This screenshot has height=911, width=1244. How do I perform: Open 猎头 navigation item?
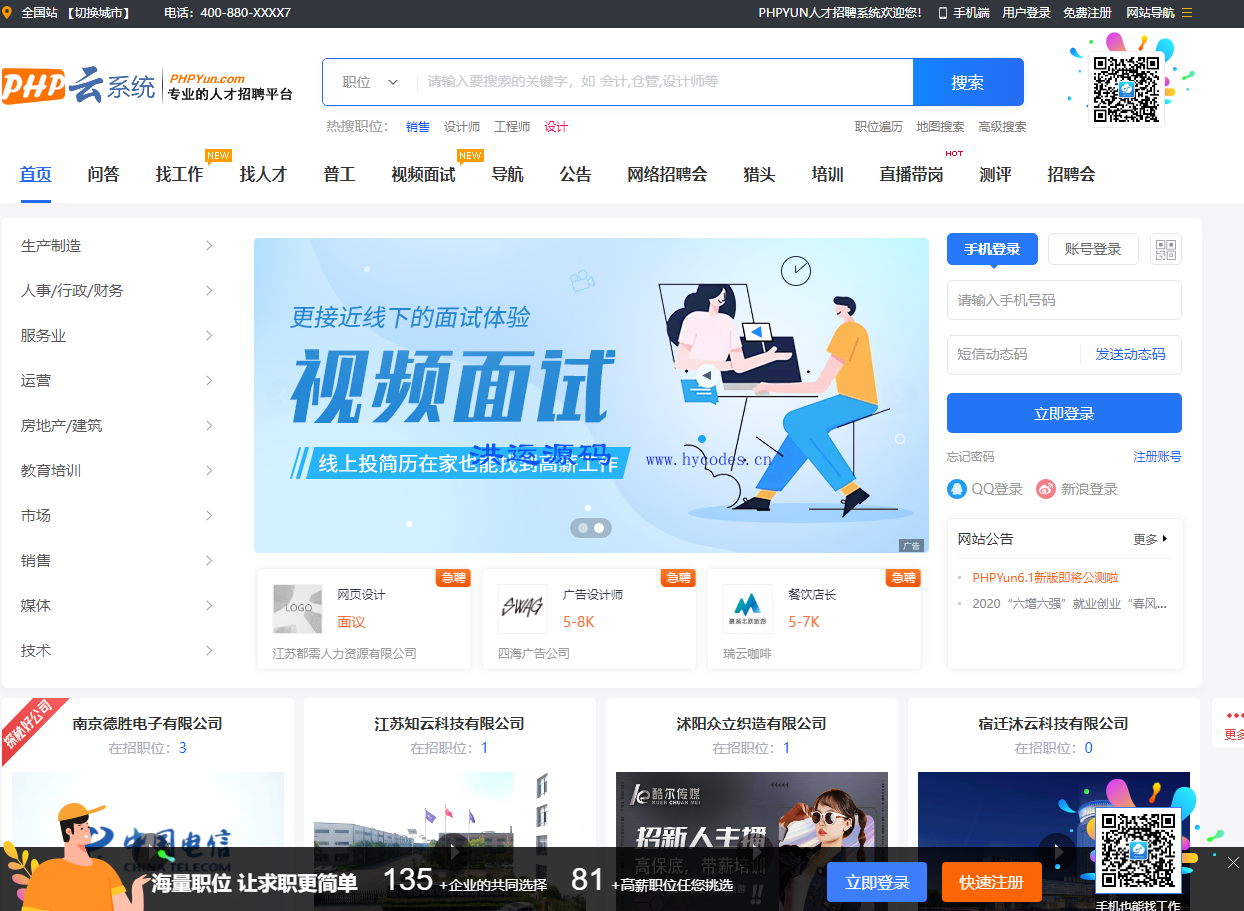click(759, 174)
